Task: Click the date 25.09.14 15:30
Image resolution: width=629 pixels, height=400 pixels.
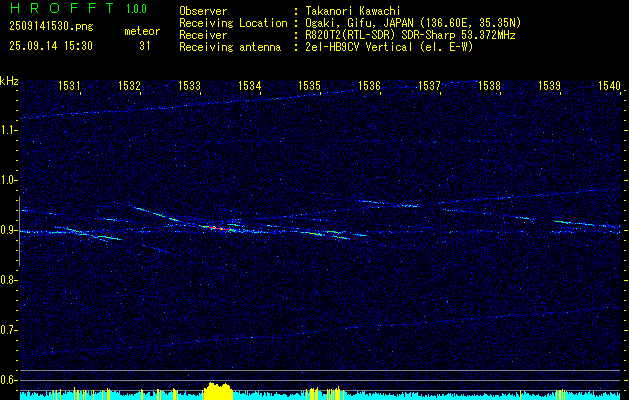Action: 51,46
